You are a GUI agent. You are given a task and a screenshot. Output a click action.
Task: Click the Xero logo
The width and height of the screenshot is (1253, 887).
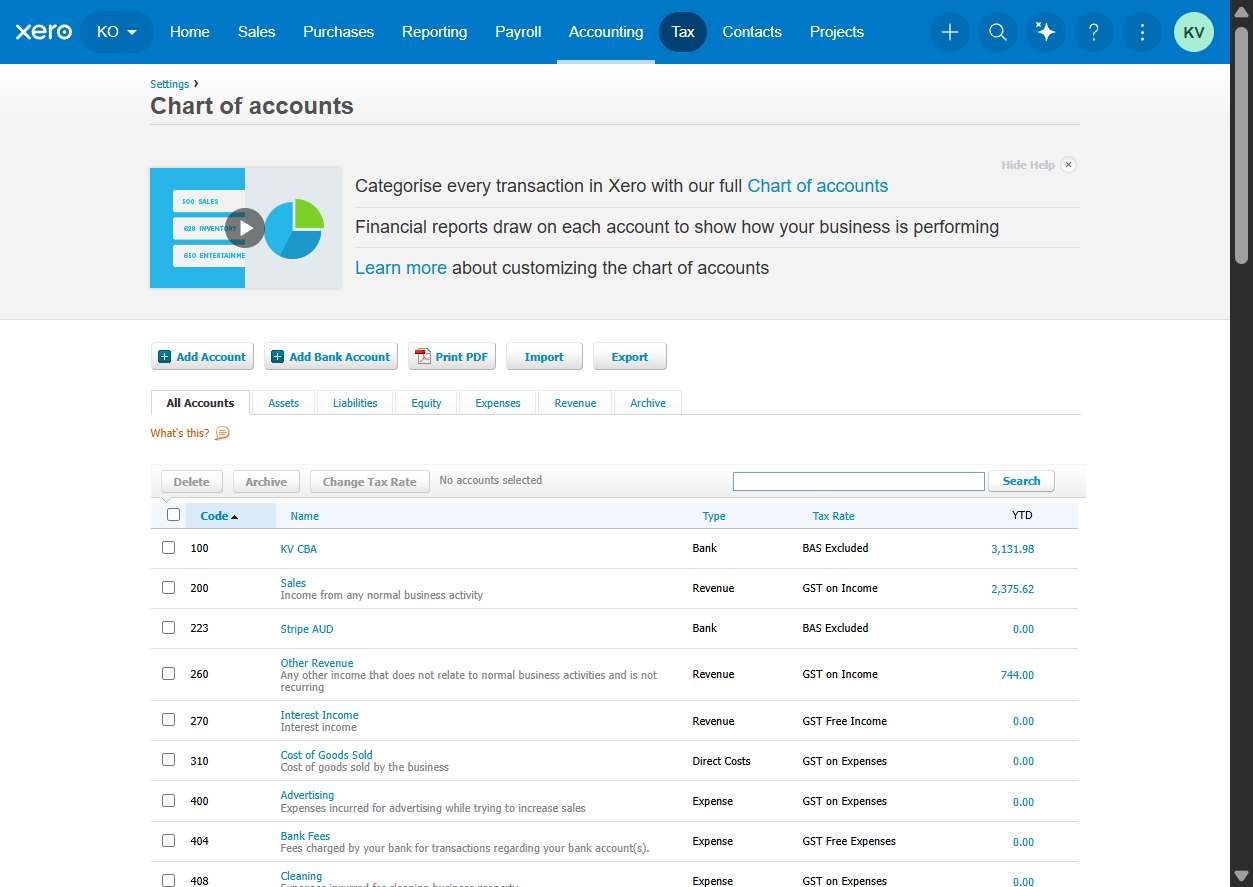click(x=44, y=32)
